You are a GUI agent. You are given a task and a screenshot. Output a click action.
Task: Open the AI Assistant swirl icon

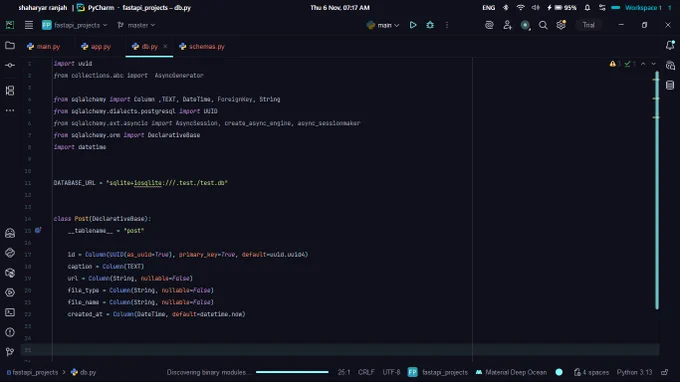pos(489,25)
